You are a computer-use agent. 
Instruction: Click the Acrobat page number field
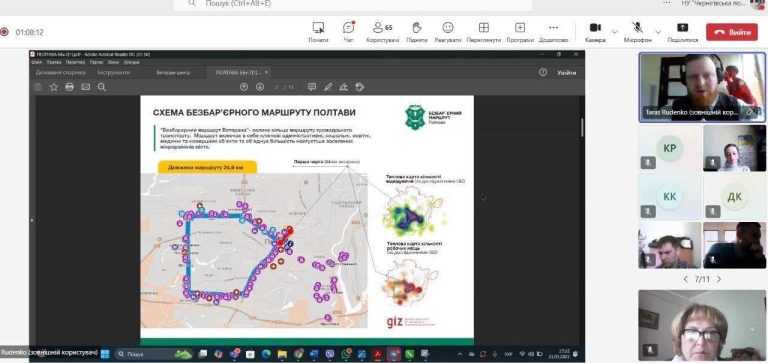(278, 87)
